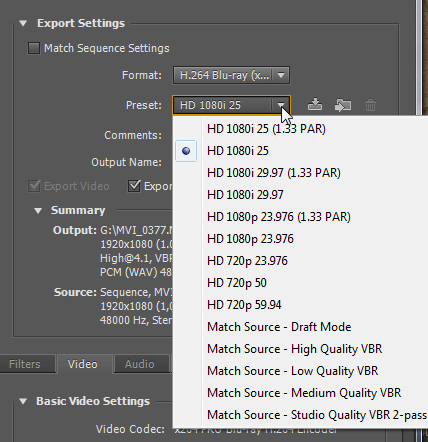This screenshot has width=428, height=442.
Task: Click the Delete Preset trash icon
Action: tap(370, 105)
